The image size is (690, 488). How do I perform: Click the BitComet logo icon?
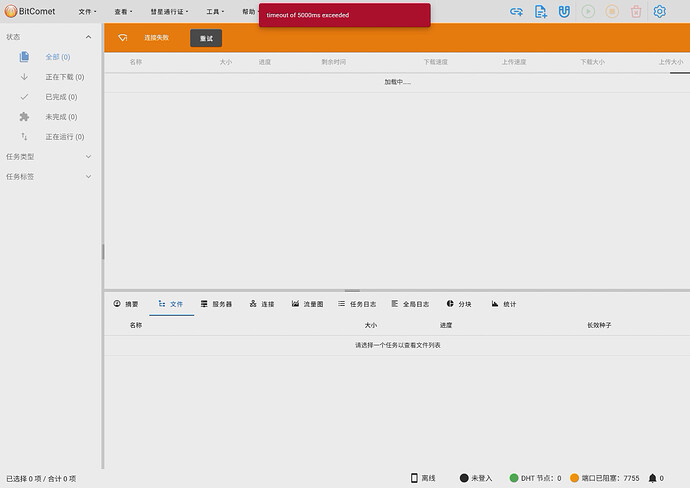pos(11,12)
